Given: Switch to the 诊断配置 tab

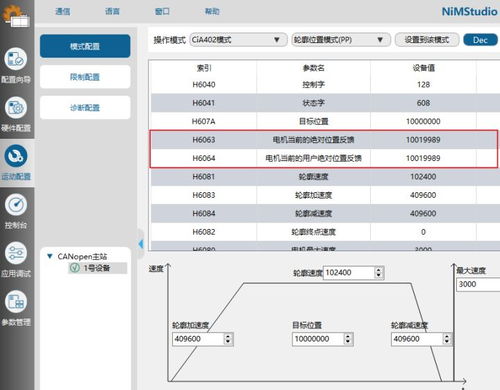Looking at the screenshot, I should point(85,107).
